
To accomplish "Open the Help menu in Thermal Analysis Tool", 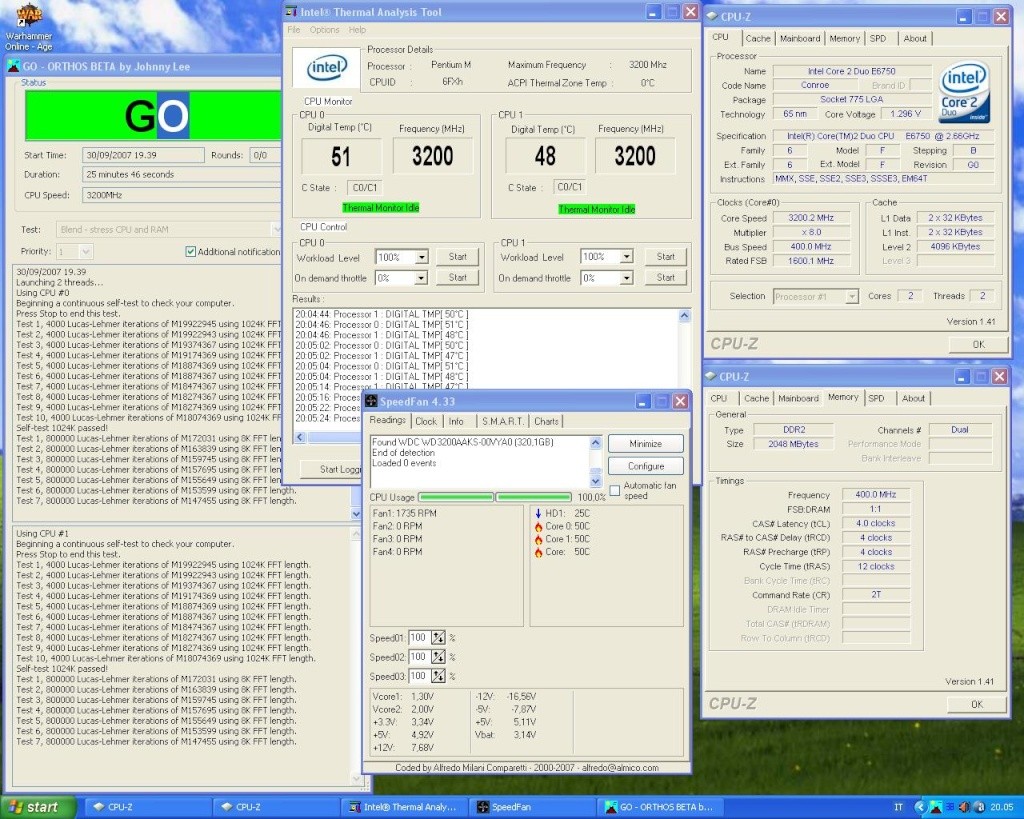I will click(357, 30).
